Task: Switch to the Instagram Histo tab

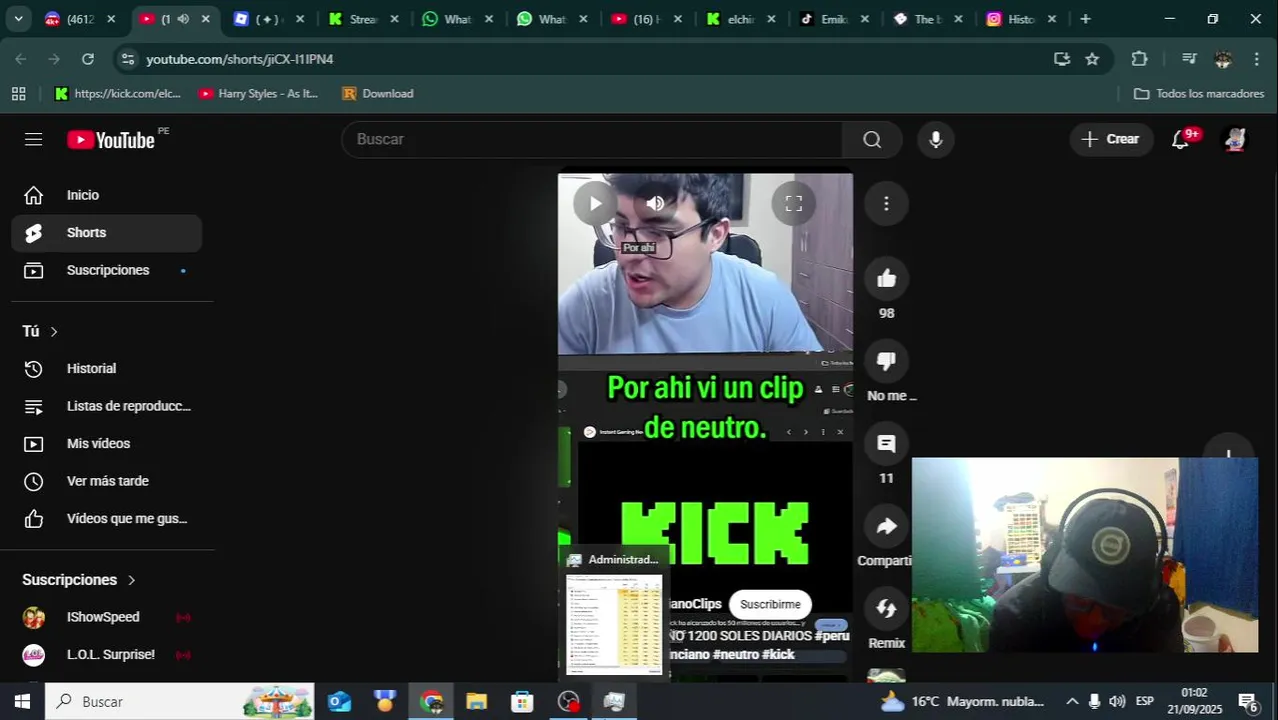Action: [1022, 19]
